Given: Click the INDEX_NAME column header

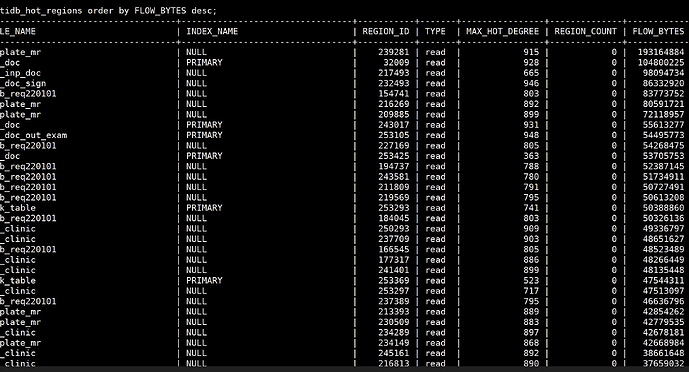Looking at the screenshot, I should pos(212,32).
